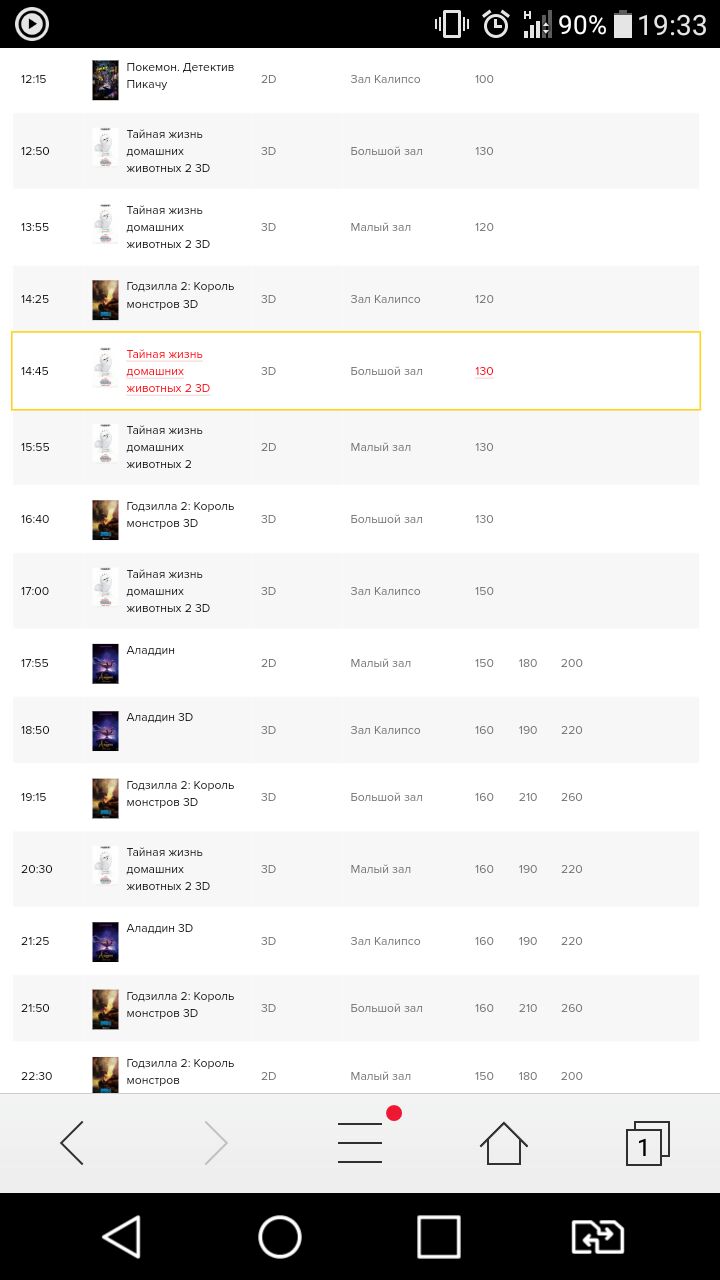Tap the Android back navigation triangle
The image size is (720, 1280).
[x=122, y=1237]
